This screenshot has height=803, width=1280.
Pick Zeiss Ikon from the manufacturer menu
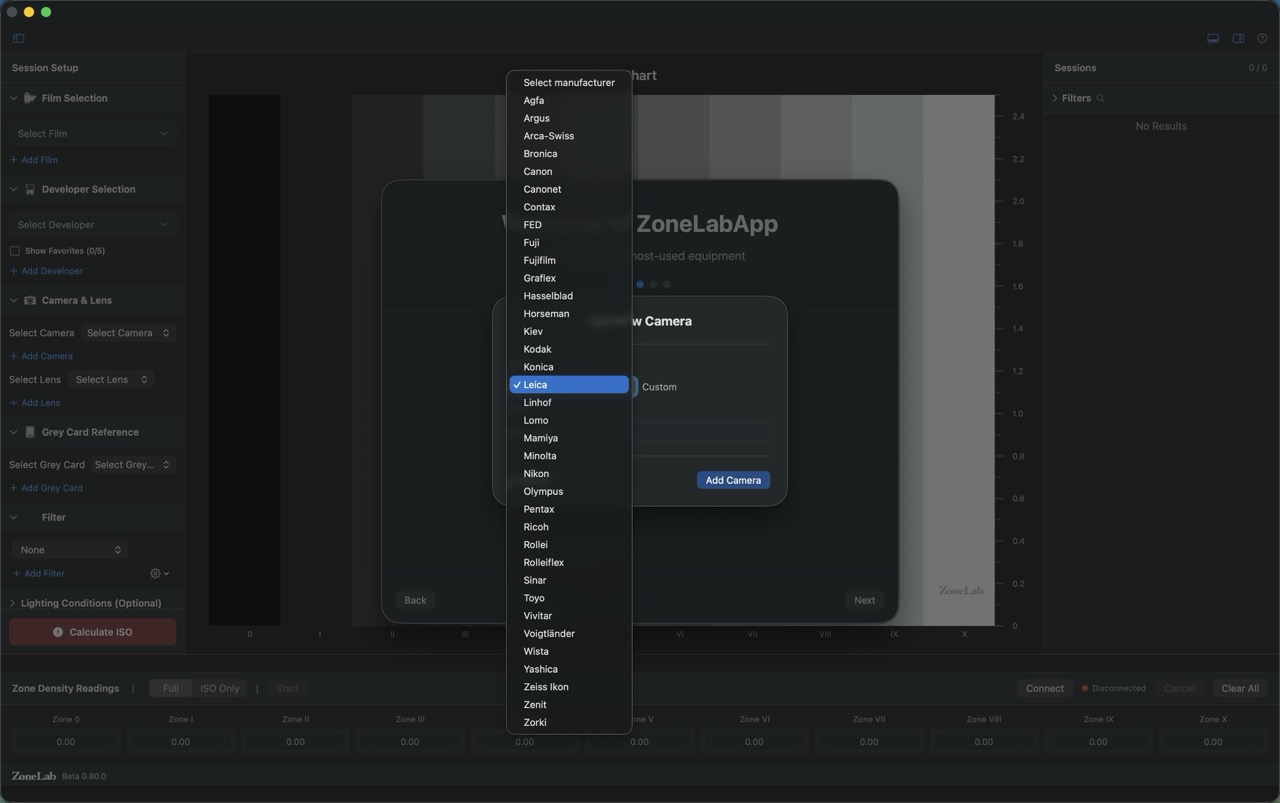(569, 687)
